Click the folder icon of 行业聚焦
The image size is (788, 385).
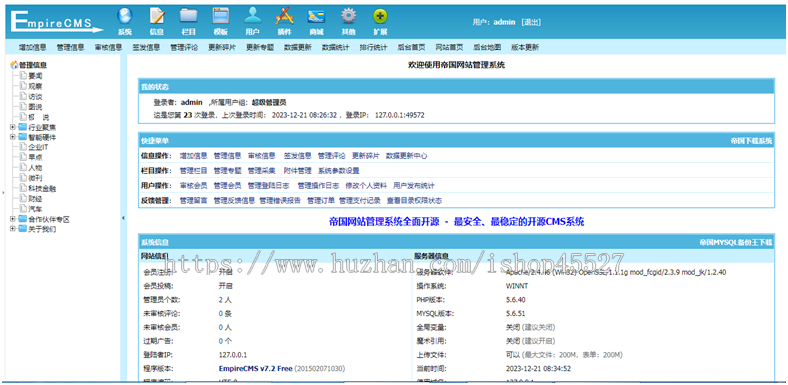point(23,127)
